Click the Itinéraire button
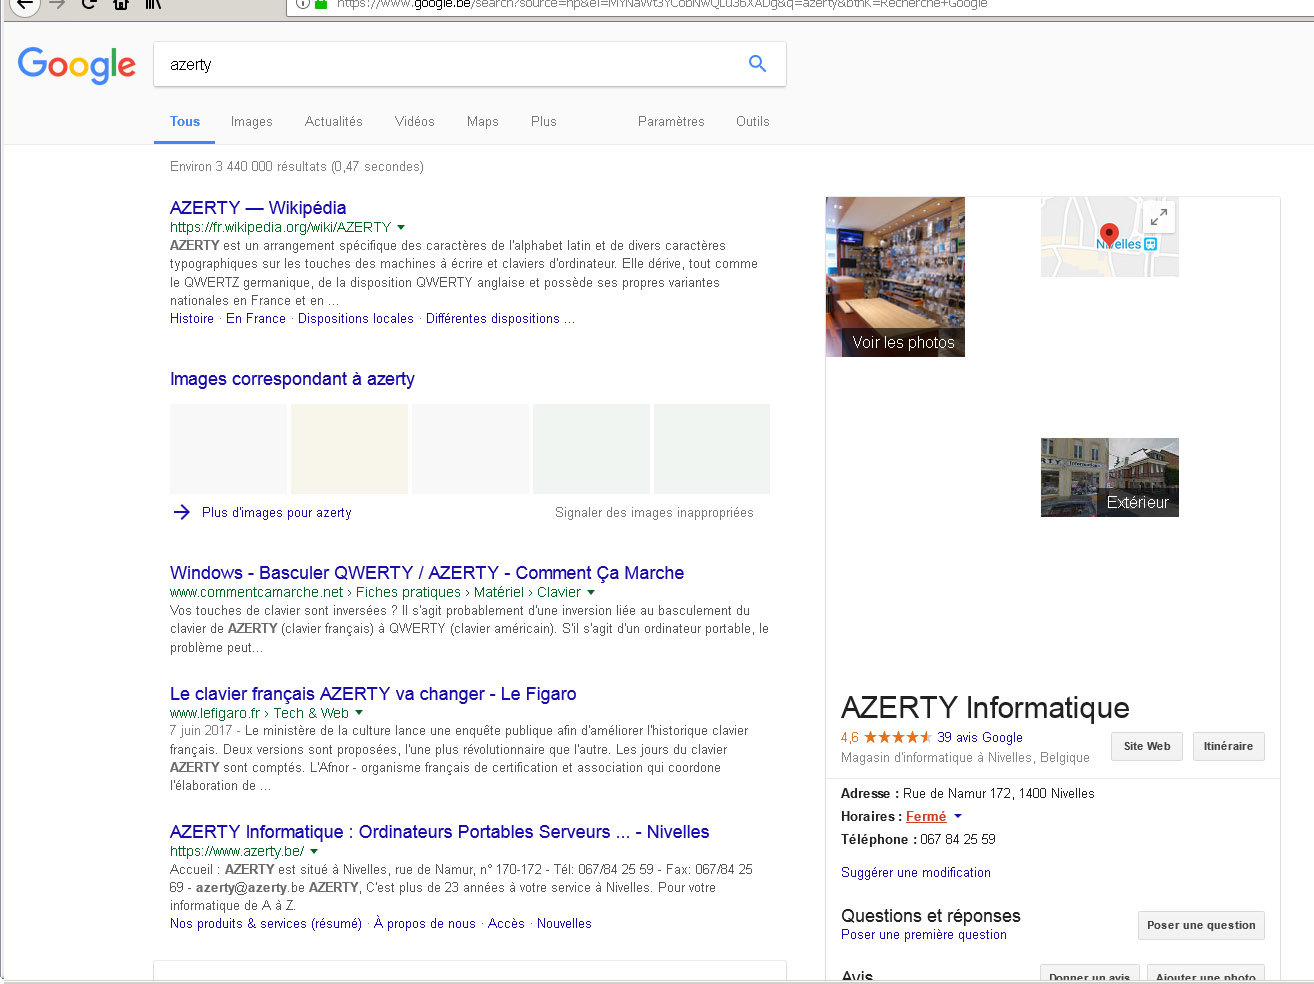 click(1229, 746)
